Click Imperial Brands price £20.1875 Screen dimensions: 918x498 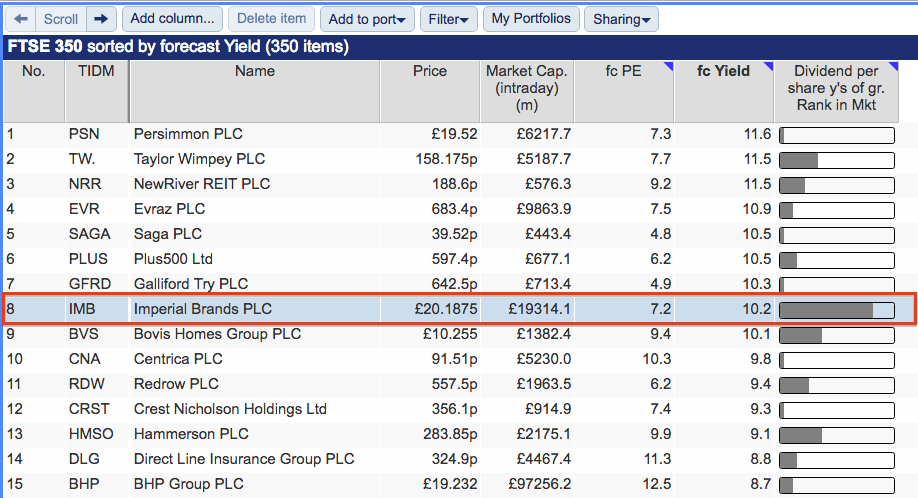click(x=446, y=309)
